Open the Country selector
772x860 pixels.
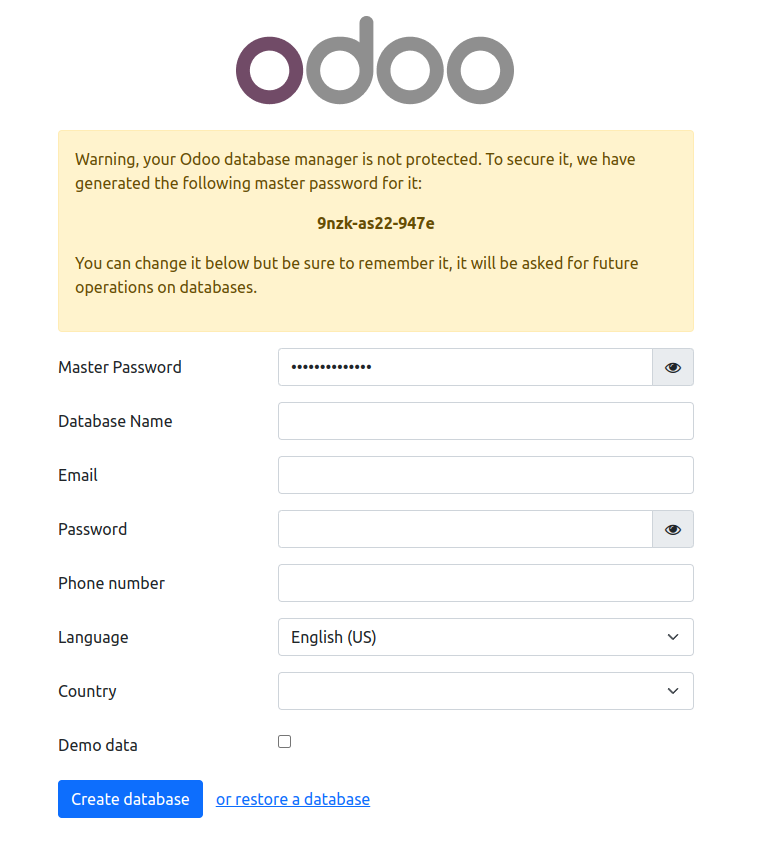pos(485,691)
